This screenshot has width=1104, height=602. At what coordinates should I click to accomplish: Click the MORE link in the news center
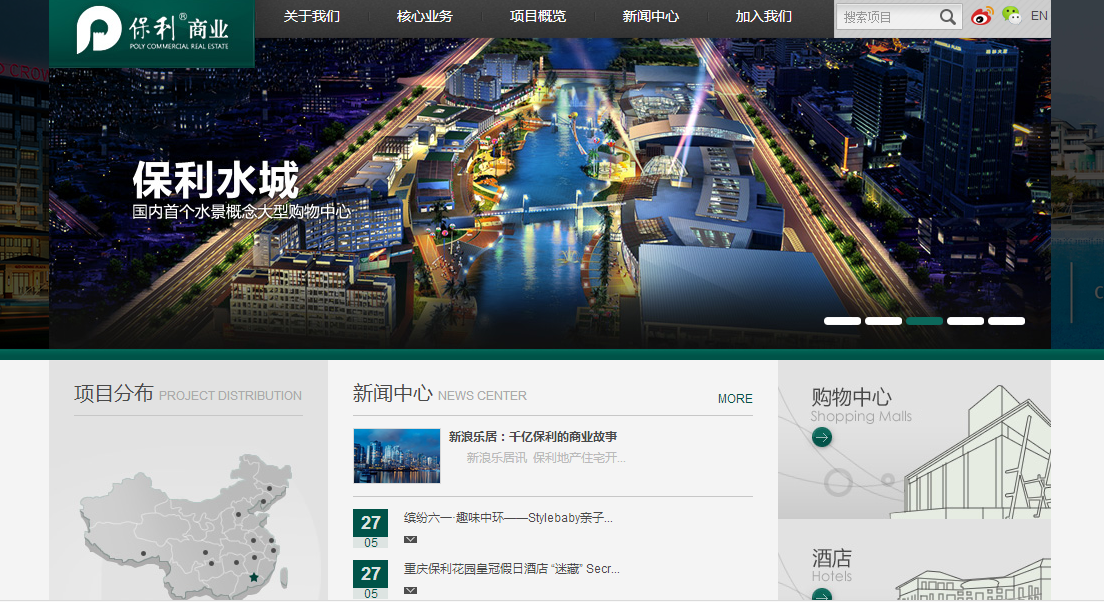[735, 399]
